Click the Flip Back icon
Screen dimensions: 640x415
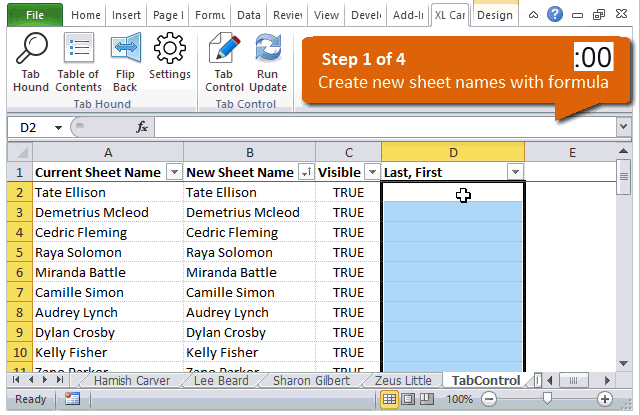[125, 62]
